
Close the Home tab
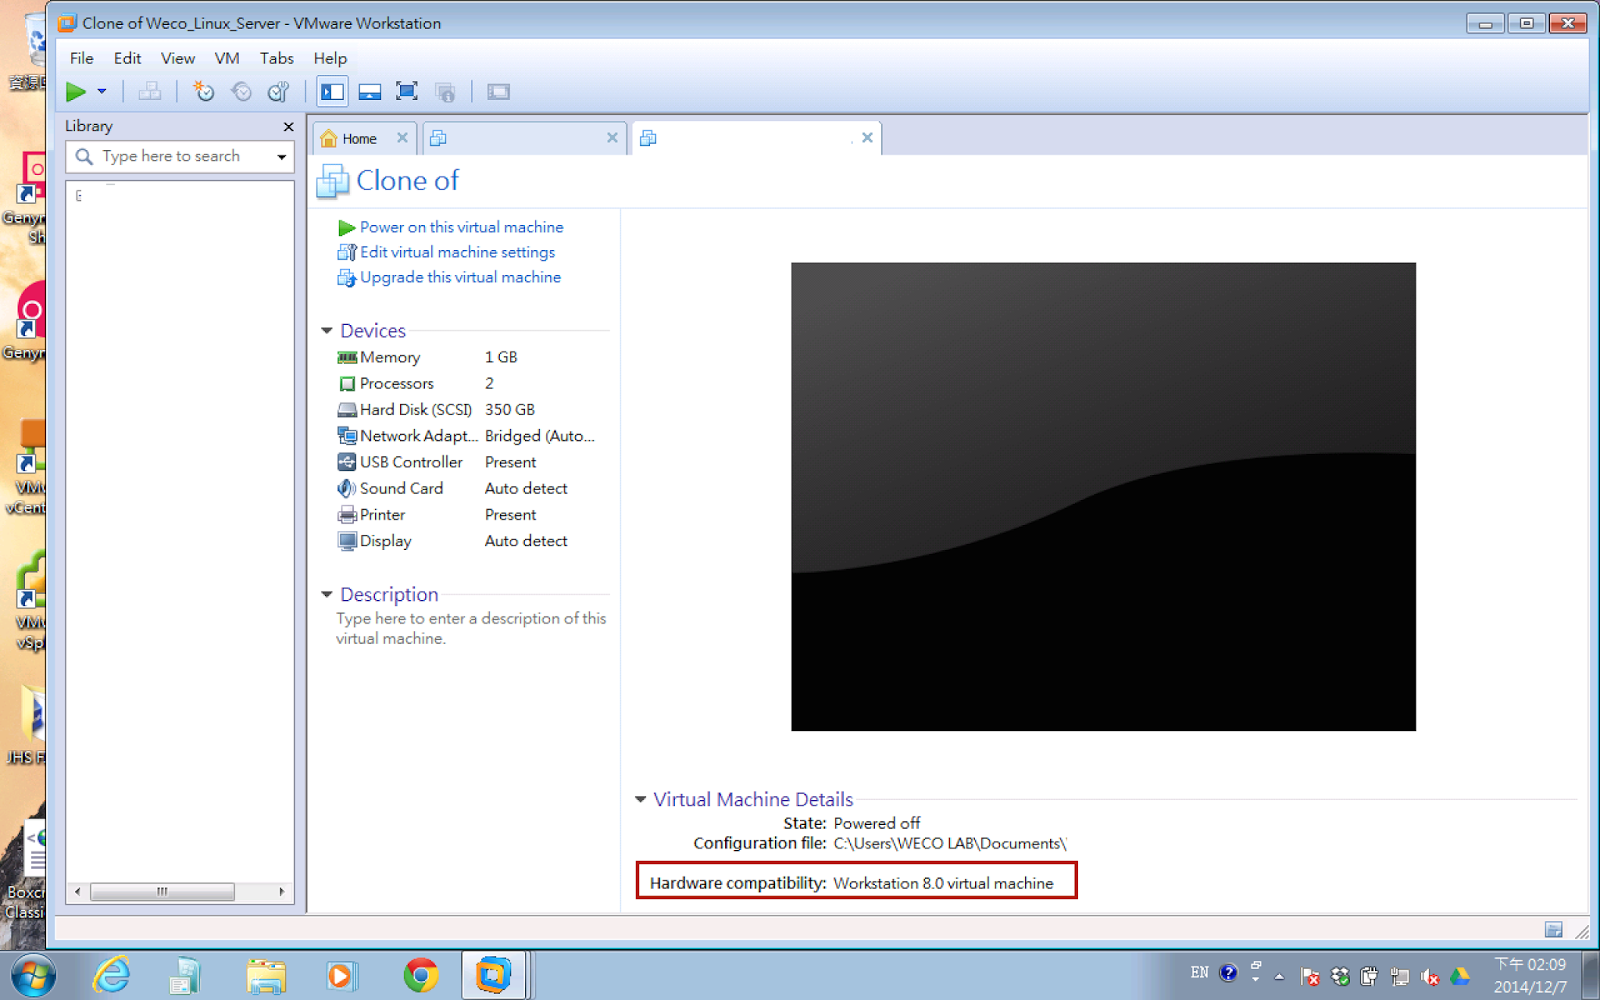pyautogui.click(x=402, y=138)
